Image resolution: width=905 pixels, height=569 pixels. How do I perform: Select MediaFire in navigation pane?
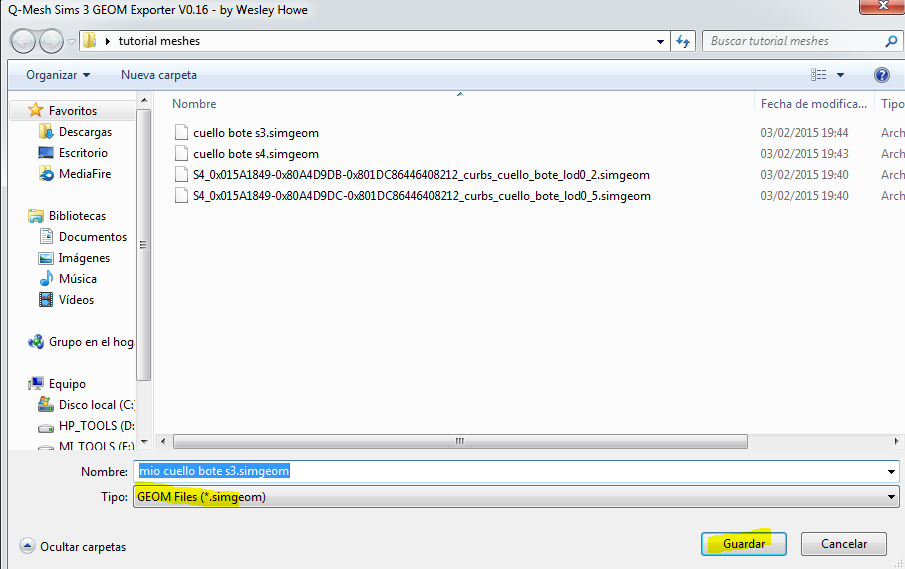point(84,174)
